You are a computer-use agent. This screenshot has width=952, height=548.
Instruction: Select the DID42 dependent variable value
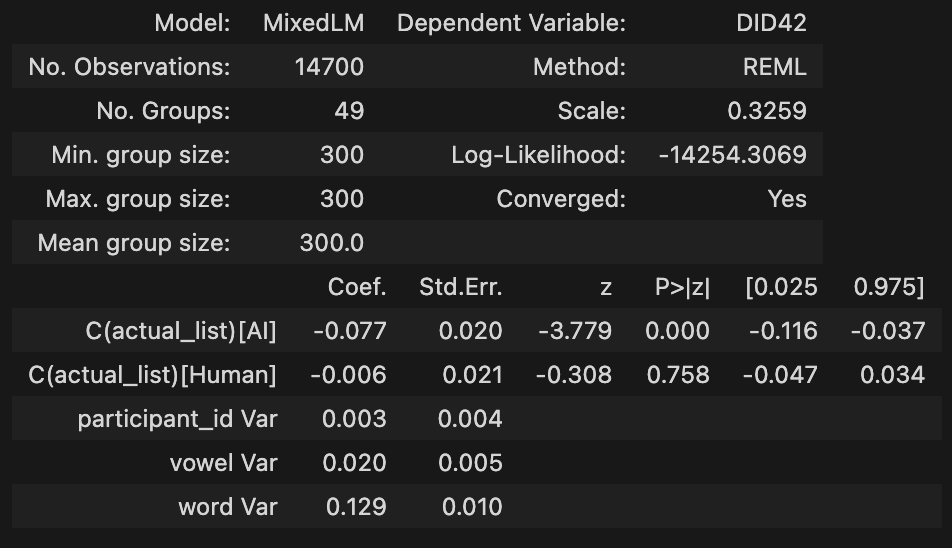[771, 23]
